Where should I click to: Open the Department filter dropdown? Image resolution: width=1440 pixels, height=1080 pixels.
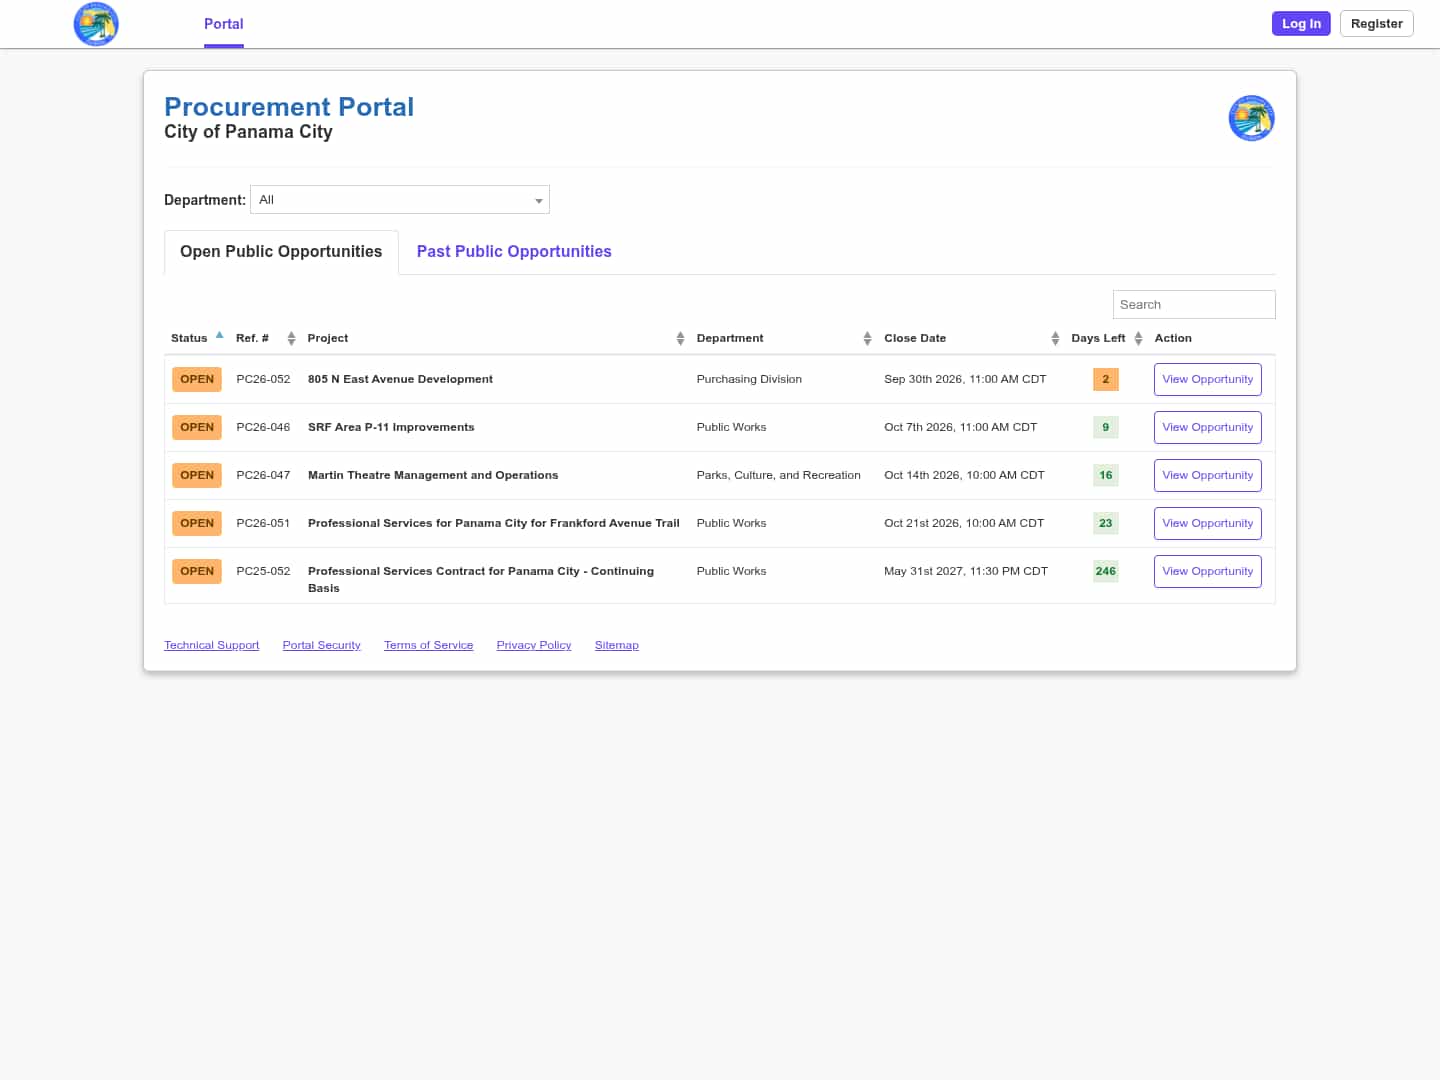[400, 200]
